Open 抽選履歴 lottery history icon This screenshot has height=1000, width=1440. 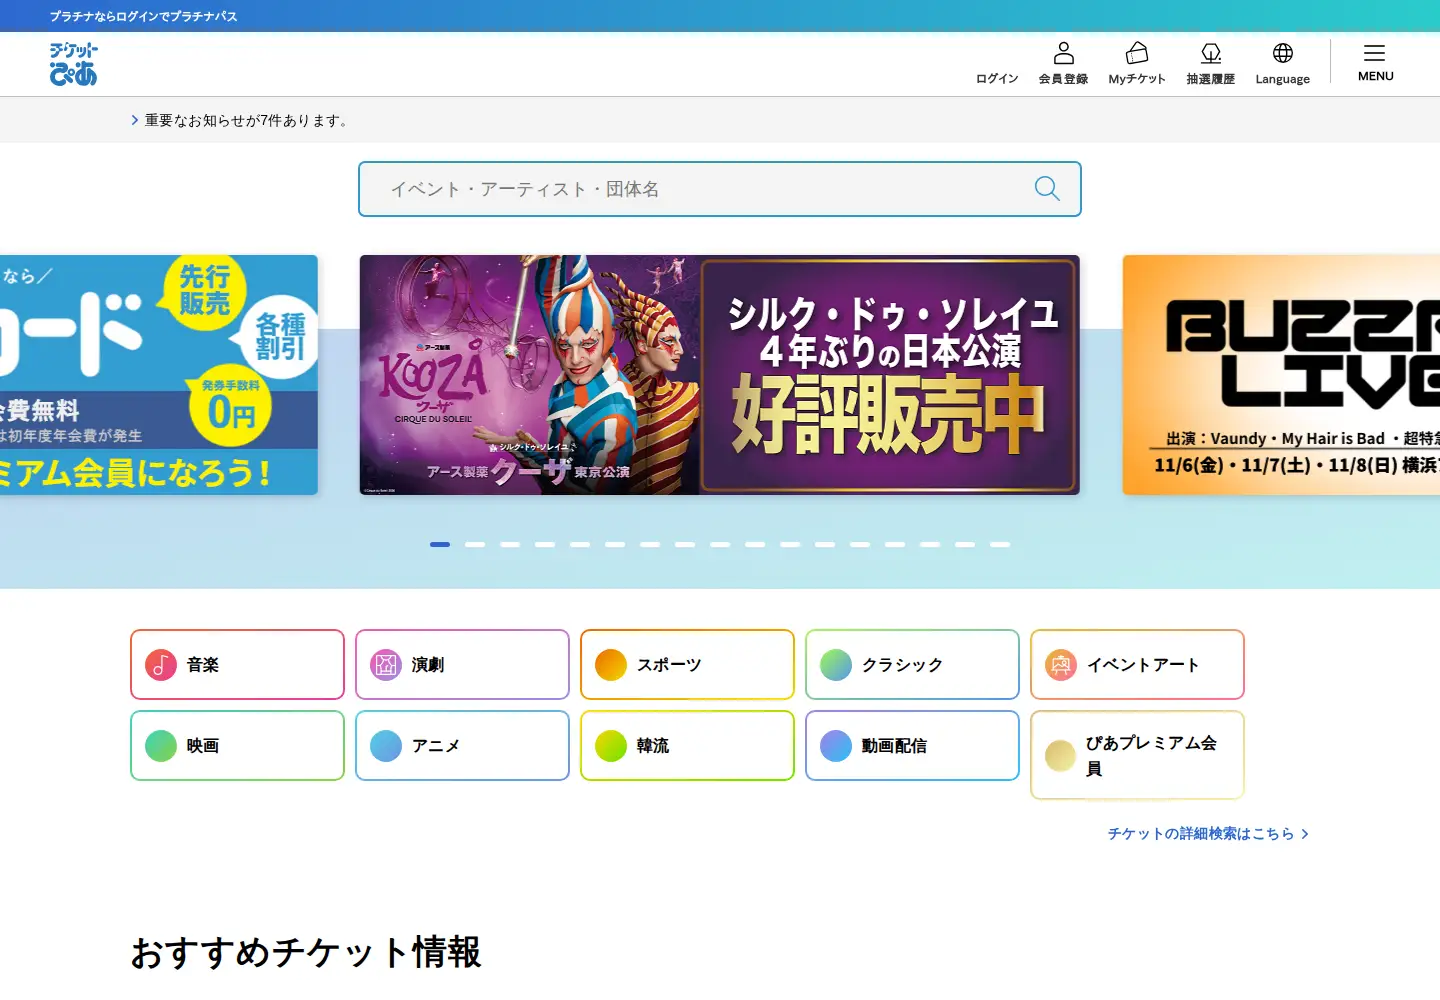pos(1211,53)
